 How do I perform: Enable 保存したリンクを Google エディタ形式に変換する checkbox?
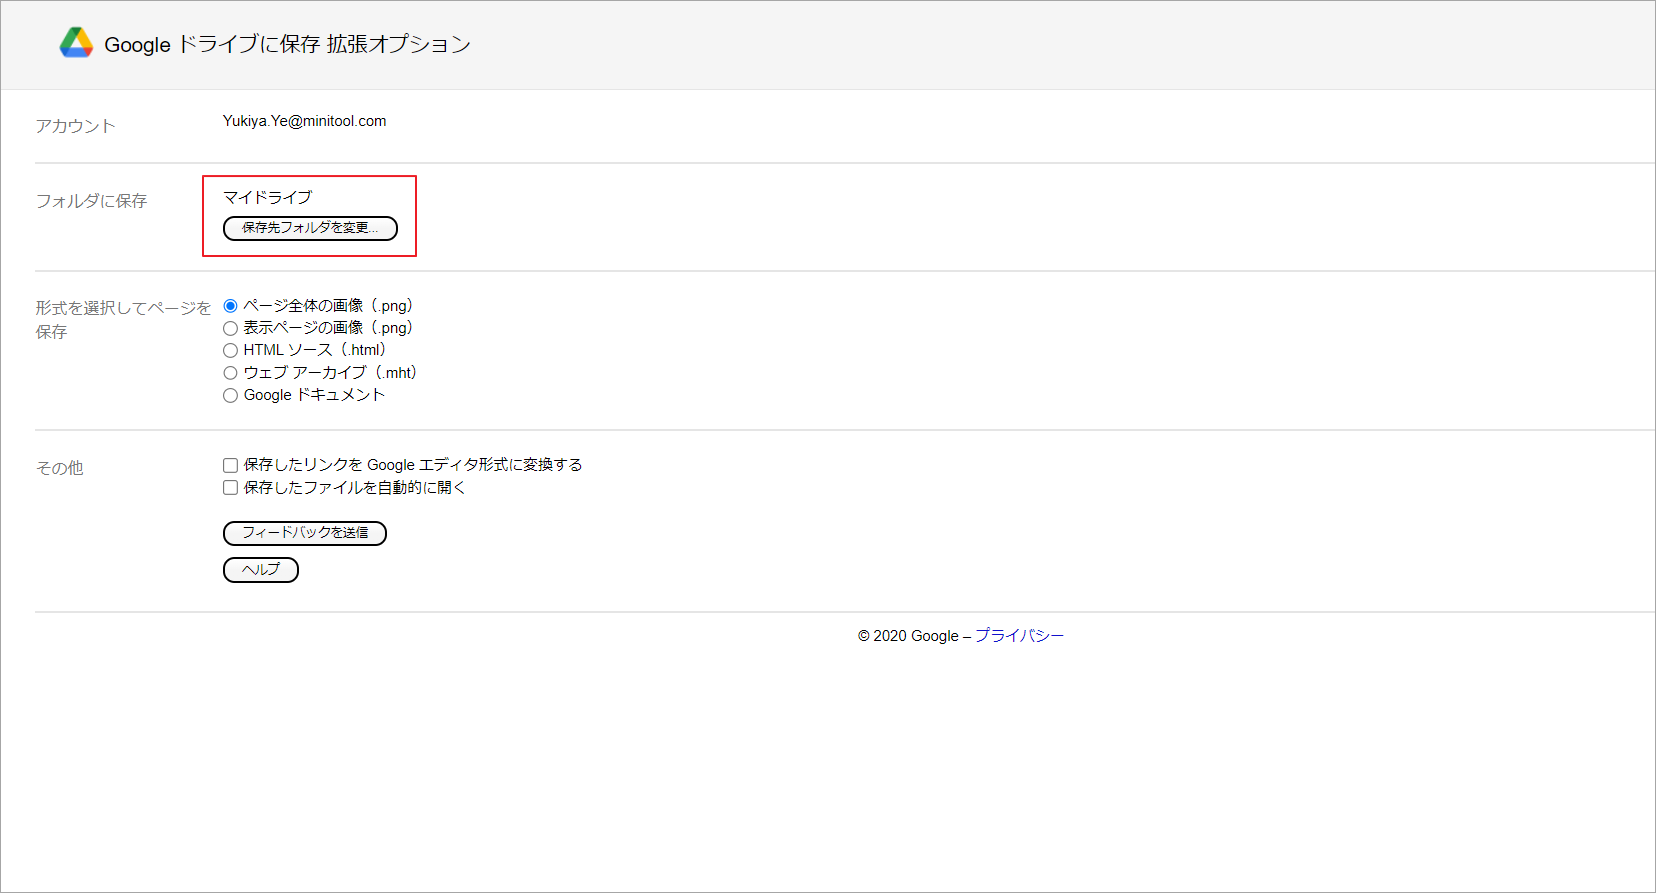[230, 465]
